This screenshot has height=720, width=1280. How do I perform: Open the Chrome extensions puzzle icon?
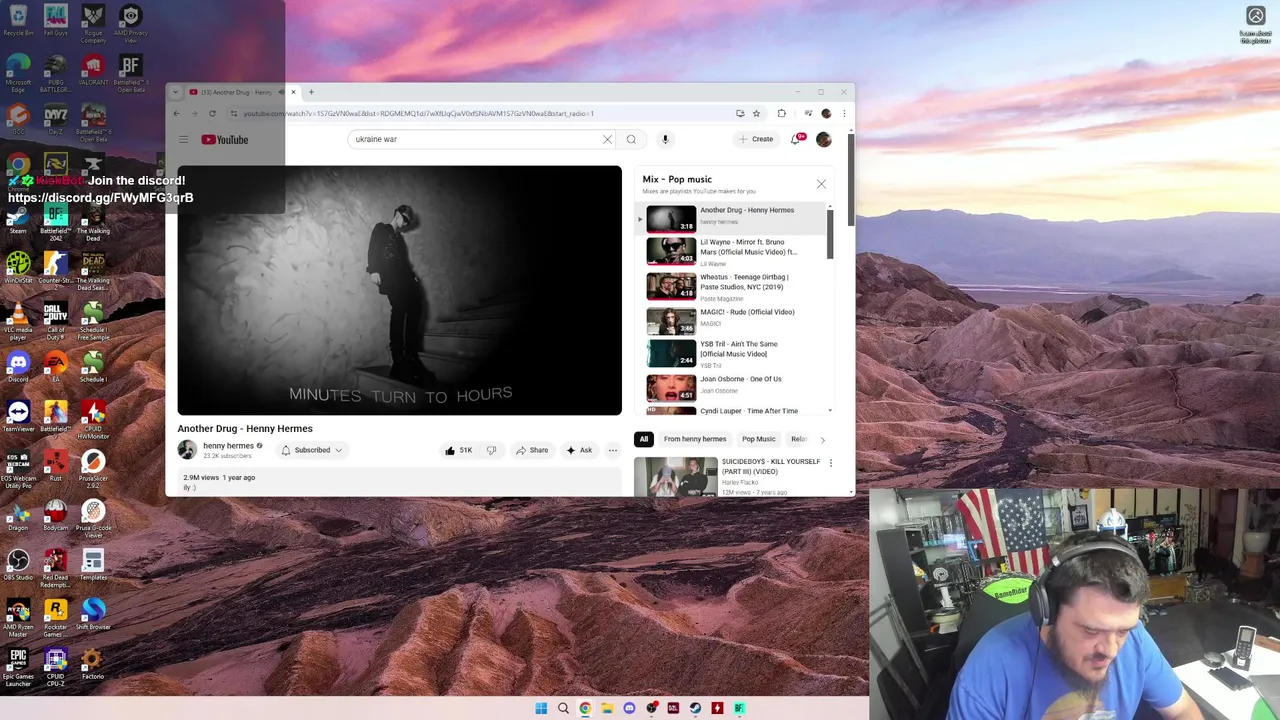[782, 113]
